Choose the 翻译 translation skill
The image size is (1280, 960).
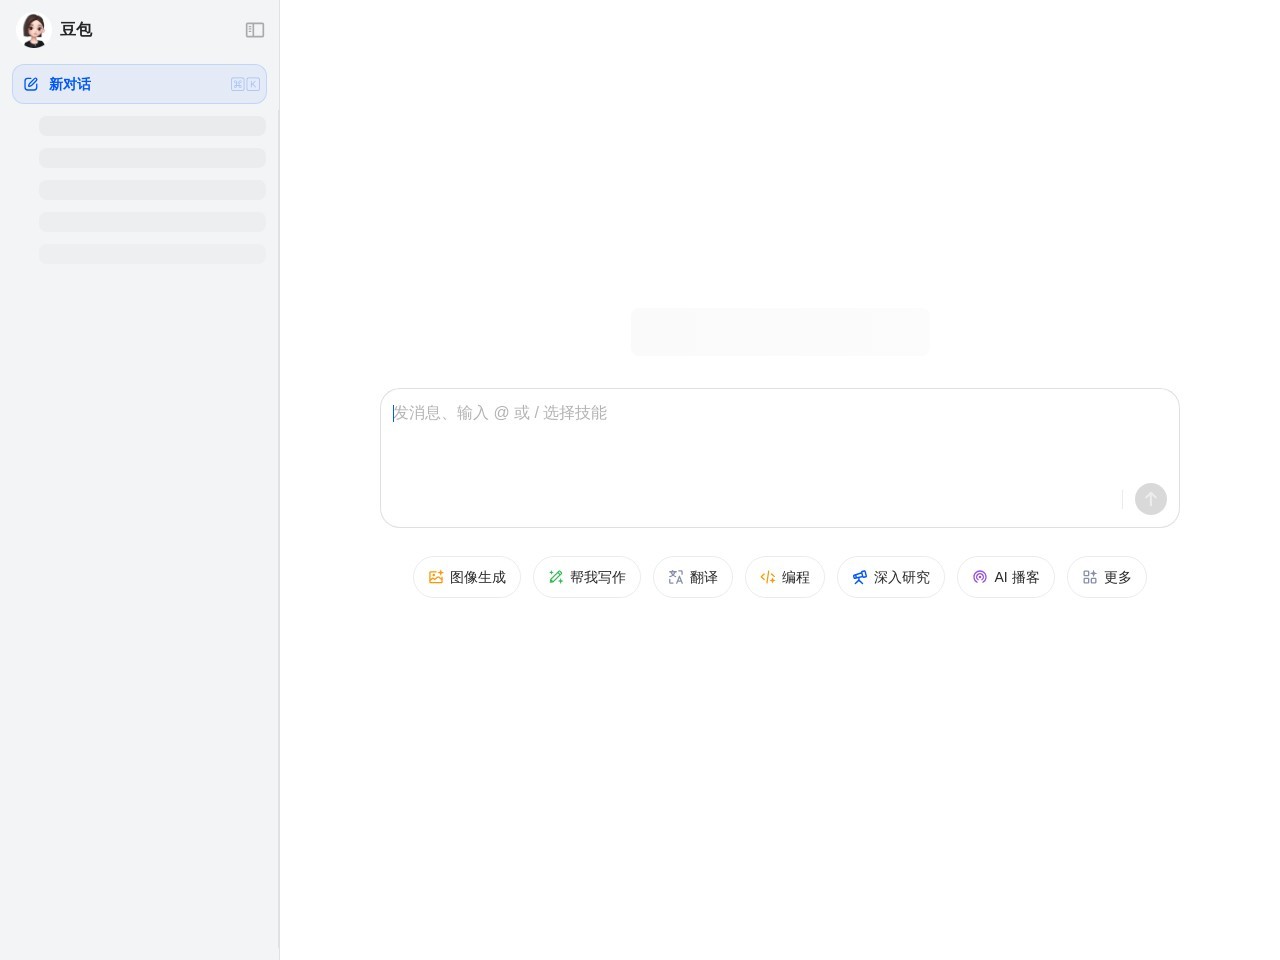tap(693, 577)
